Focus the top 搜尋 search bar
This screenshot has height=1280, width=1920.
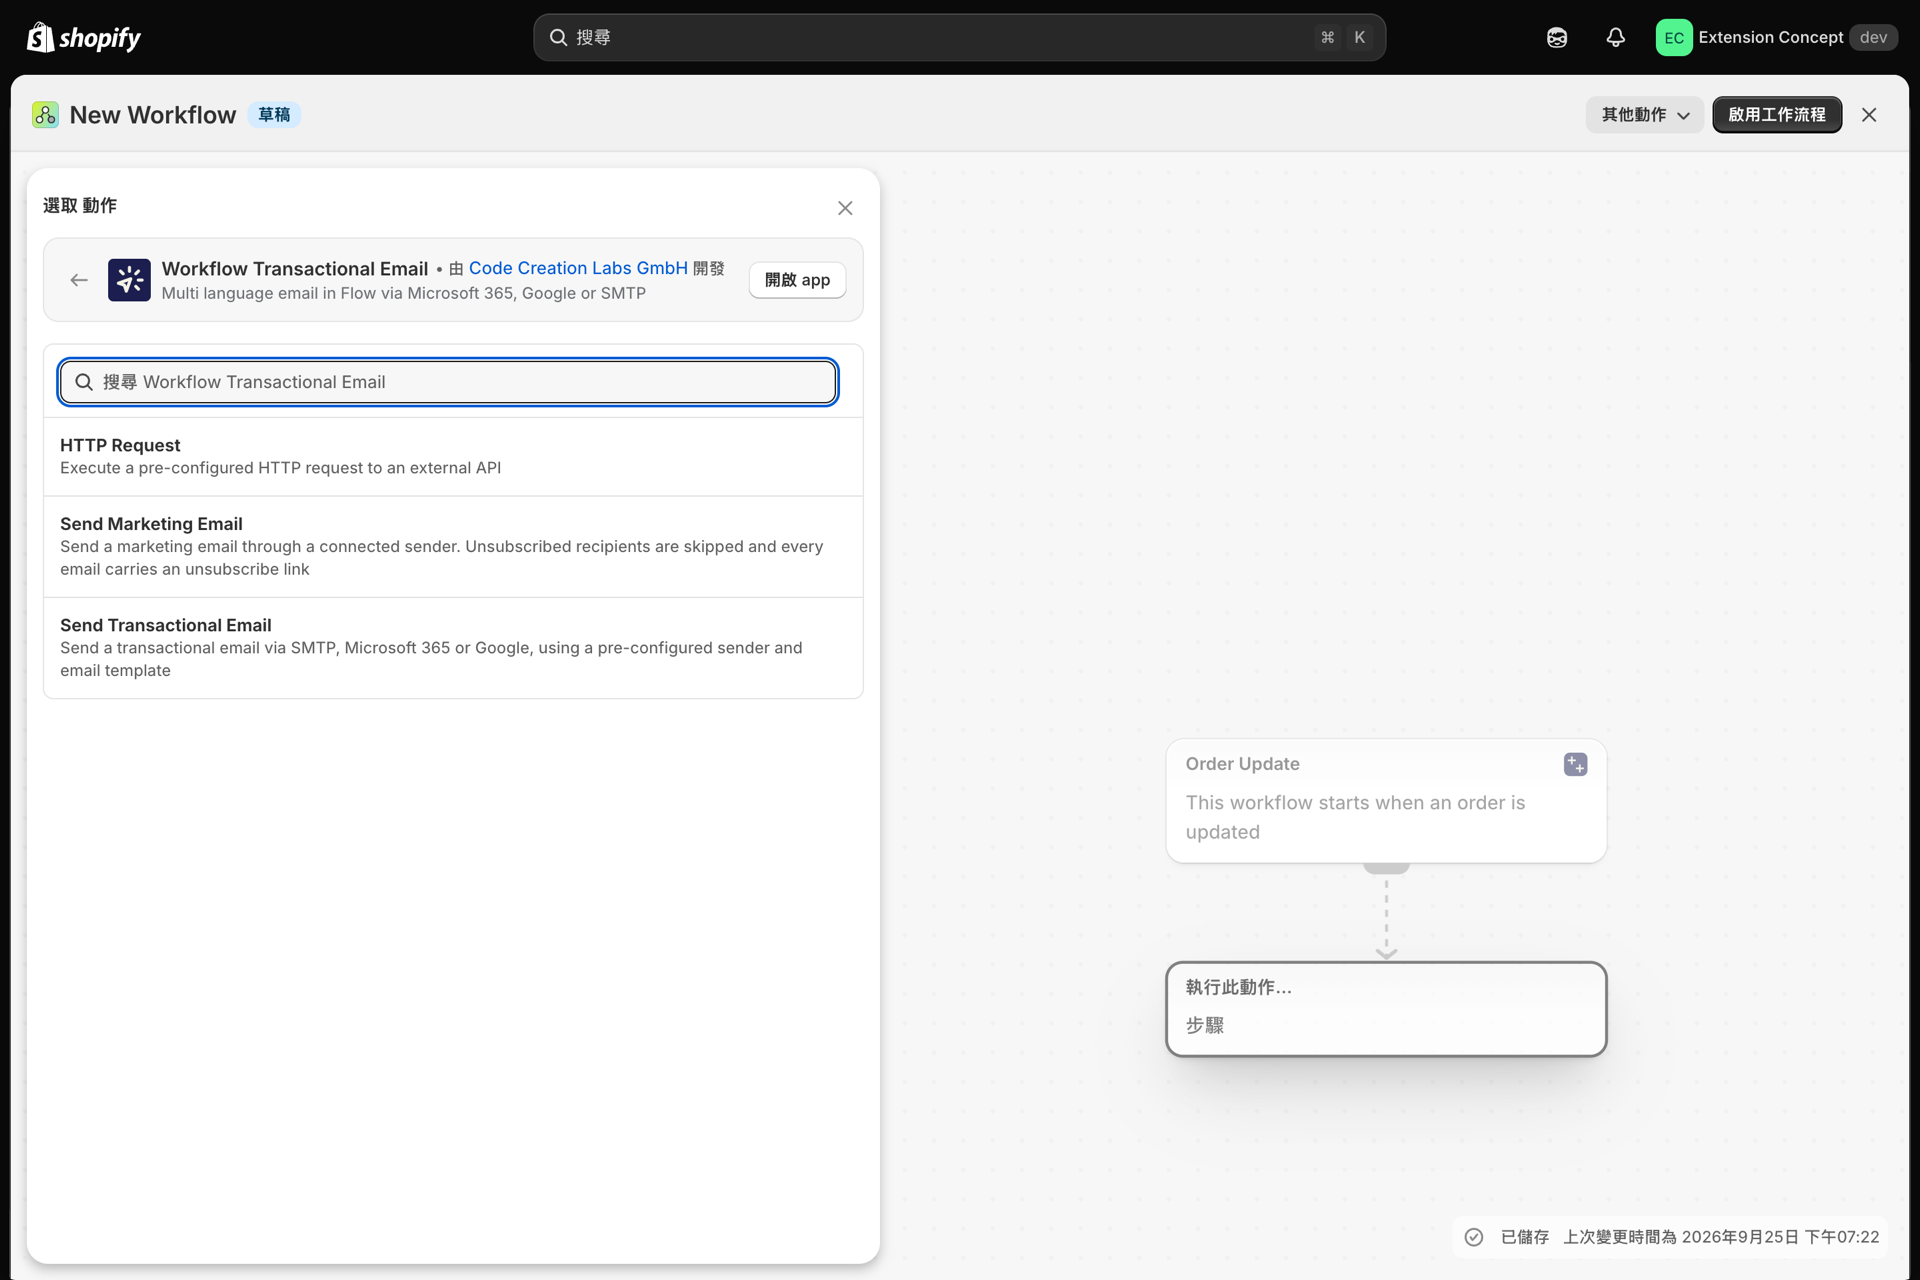click(x=959, y=37)
